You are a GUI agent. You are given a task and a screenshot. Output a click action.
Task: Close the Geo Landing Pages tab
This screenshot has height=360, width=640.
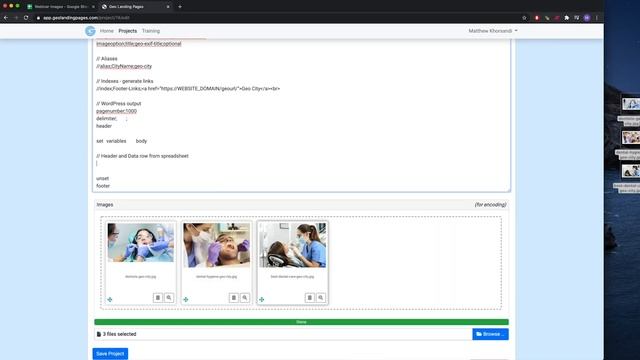(168, 7)
